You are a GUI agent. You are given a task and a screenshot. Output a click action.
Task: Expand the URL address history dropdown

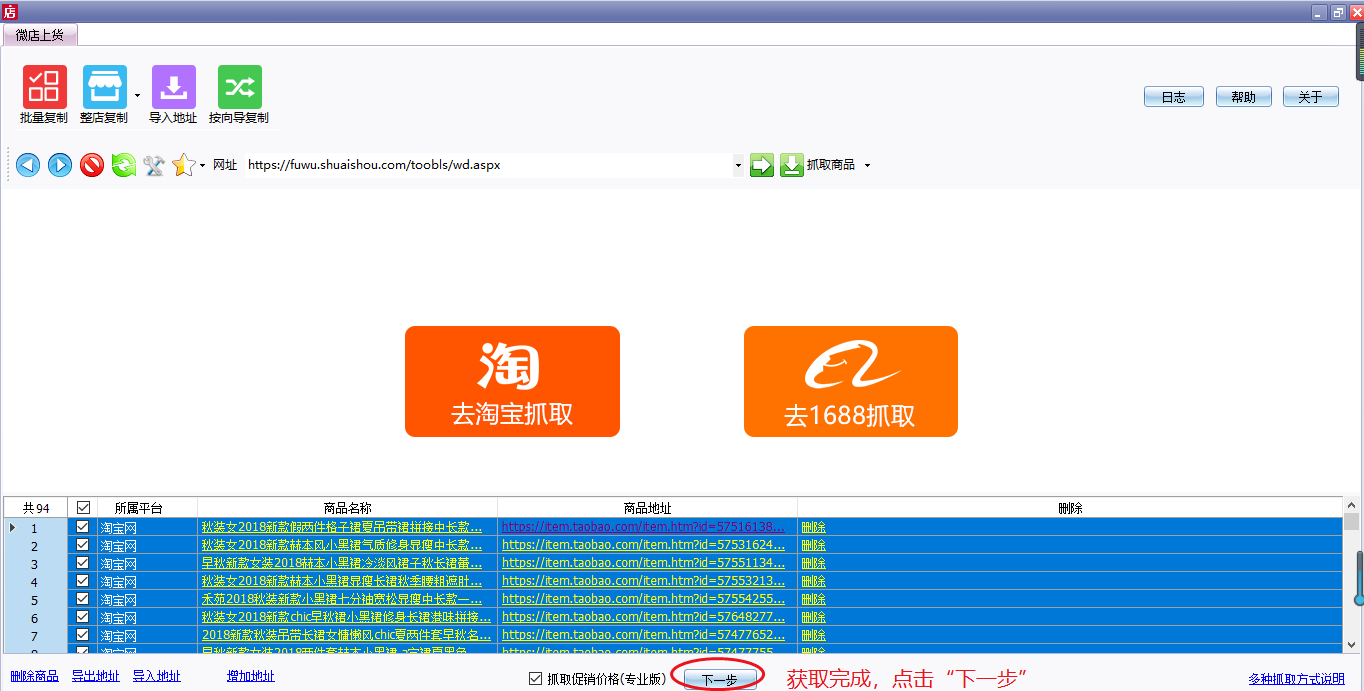point(738,165)
